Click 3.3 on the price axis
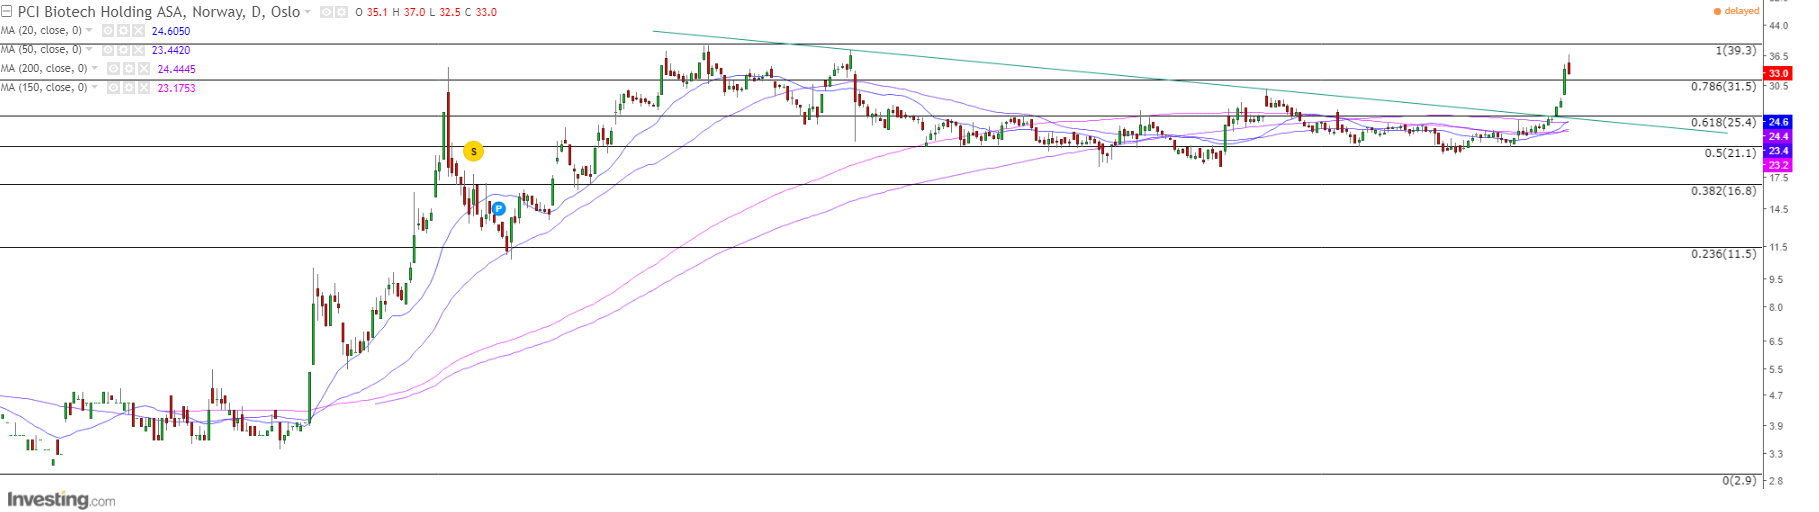 1776,453
